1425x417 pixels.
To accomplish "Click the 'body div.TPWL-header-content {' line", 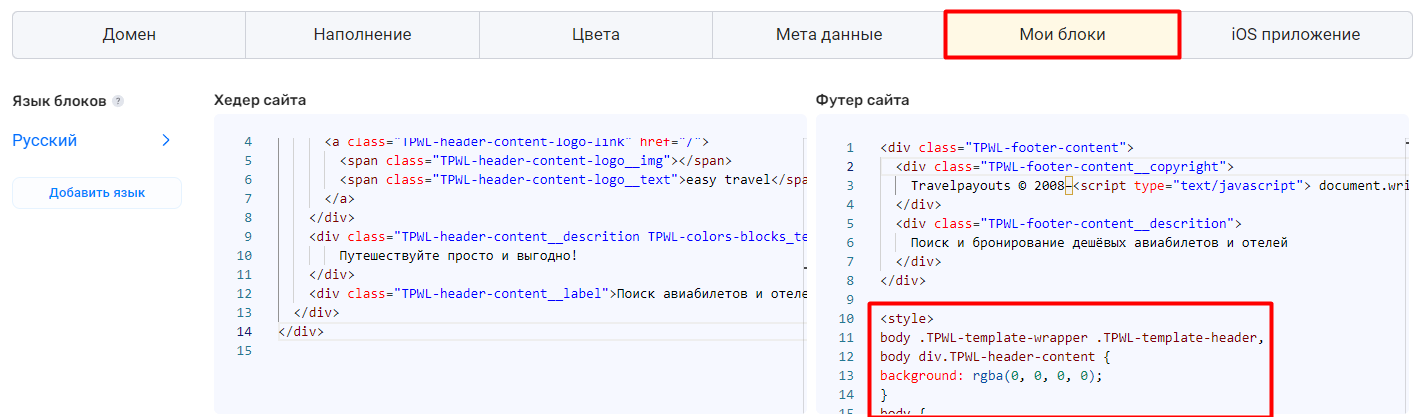I will tap(996, 357).
